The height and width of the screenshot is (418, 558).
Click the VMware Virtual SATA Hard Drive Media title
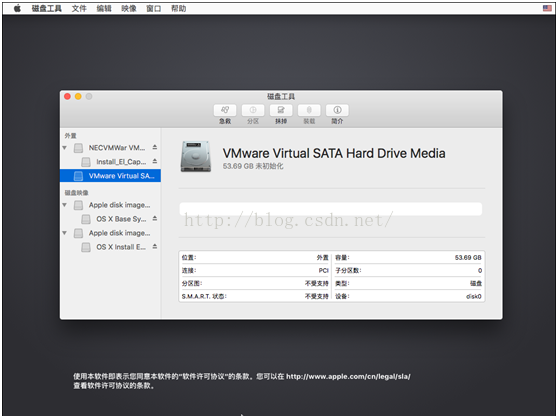[x=334, y=153]
